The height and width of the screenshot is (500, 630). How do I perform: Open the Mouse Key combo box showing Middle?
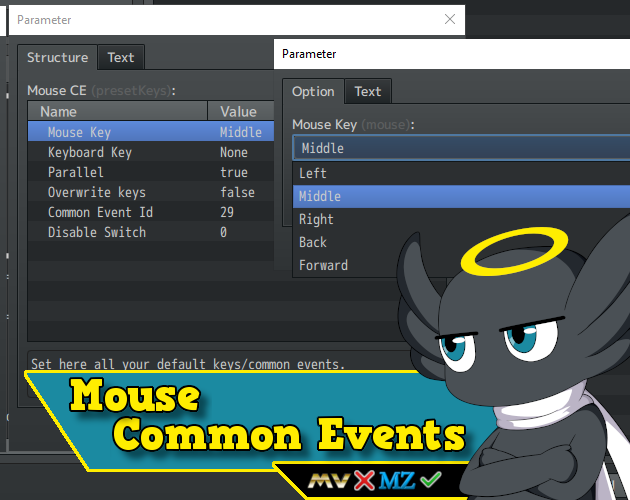pyautogui.click(x=461, y=148)
